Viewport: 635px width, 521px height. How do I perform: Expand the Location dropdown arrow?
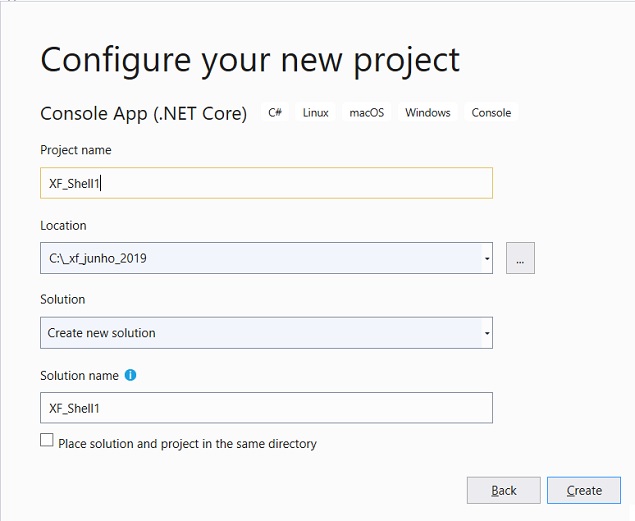(487, 258)
